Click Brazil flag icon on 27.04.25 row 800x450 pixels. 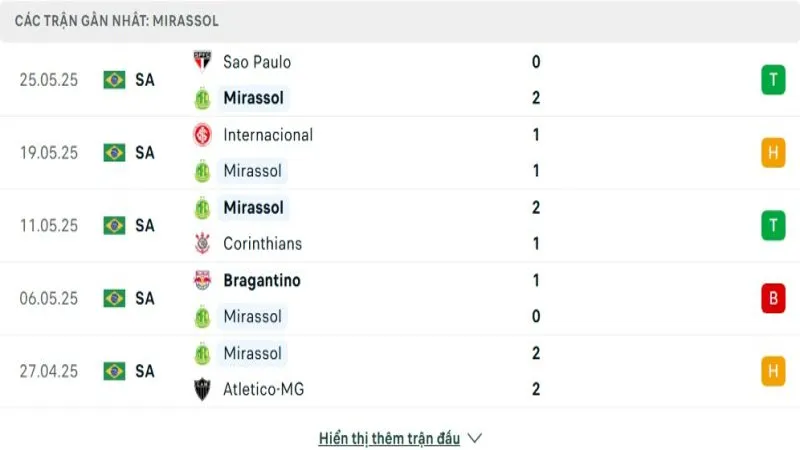click(114, 371)
